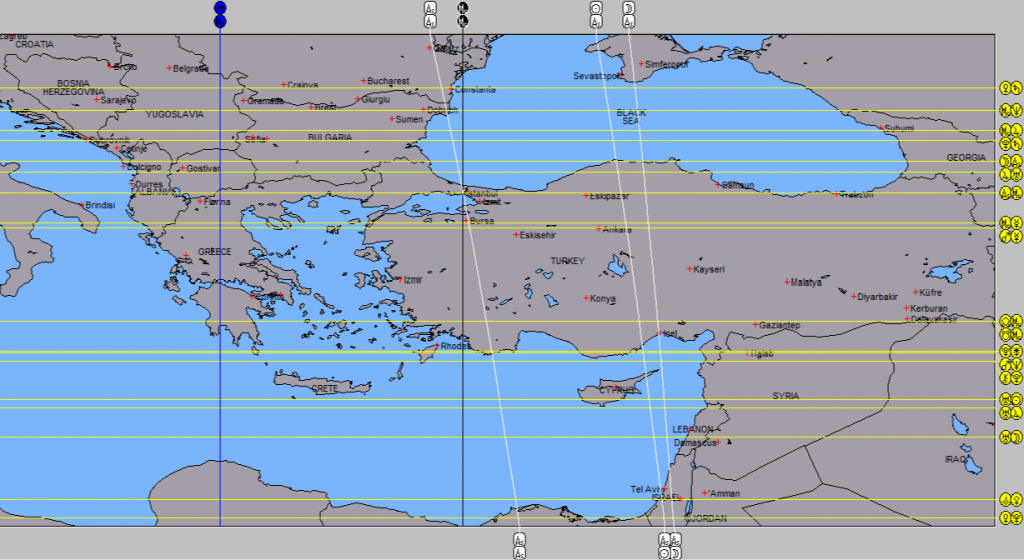Screen dimensions: 1024x560
Task: Click the Bucharest city label
Action: point(389,81)
